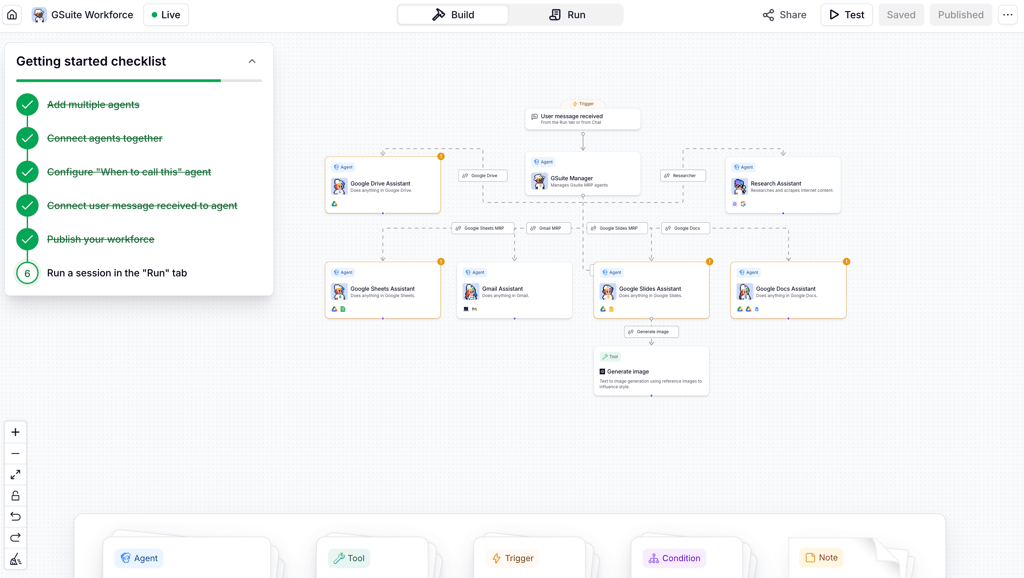Select the Google Sheets Assistant node
This screenshot has height=578, width=1024.
pos(383,290)
